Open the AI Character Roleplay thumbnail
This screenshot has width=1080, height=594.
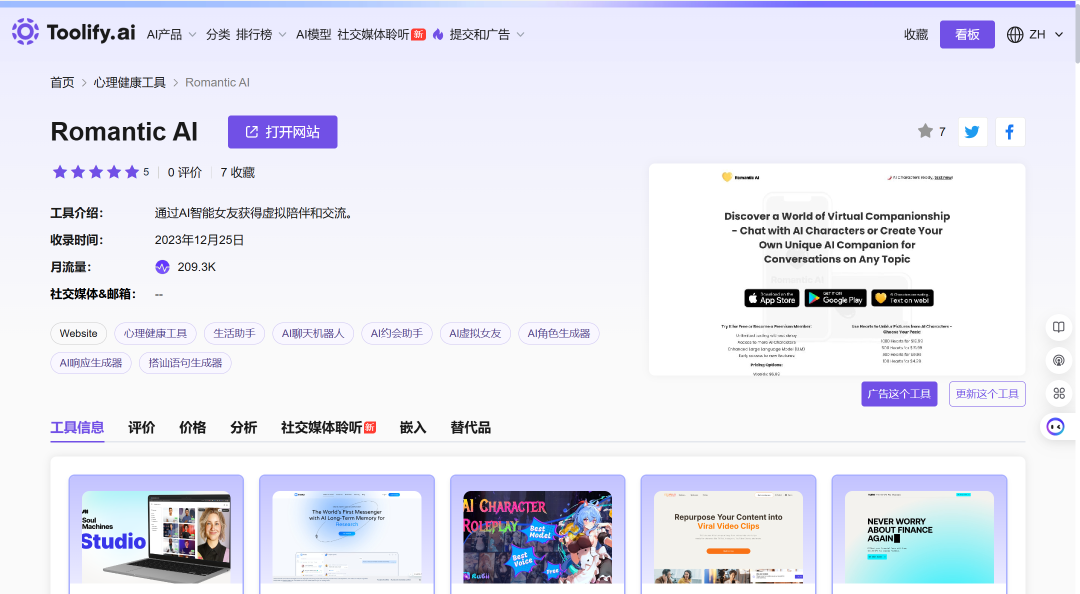pos(537,537)
